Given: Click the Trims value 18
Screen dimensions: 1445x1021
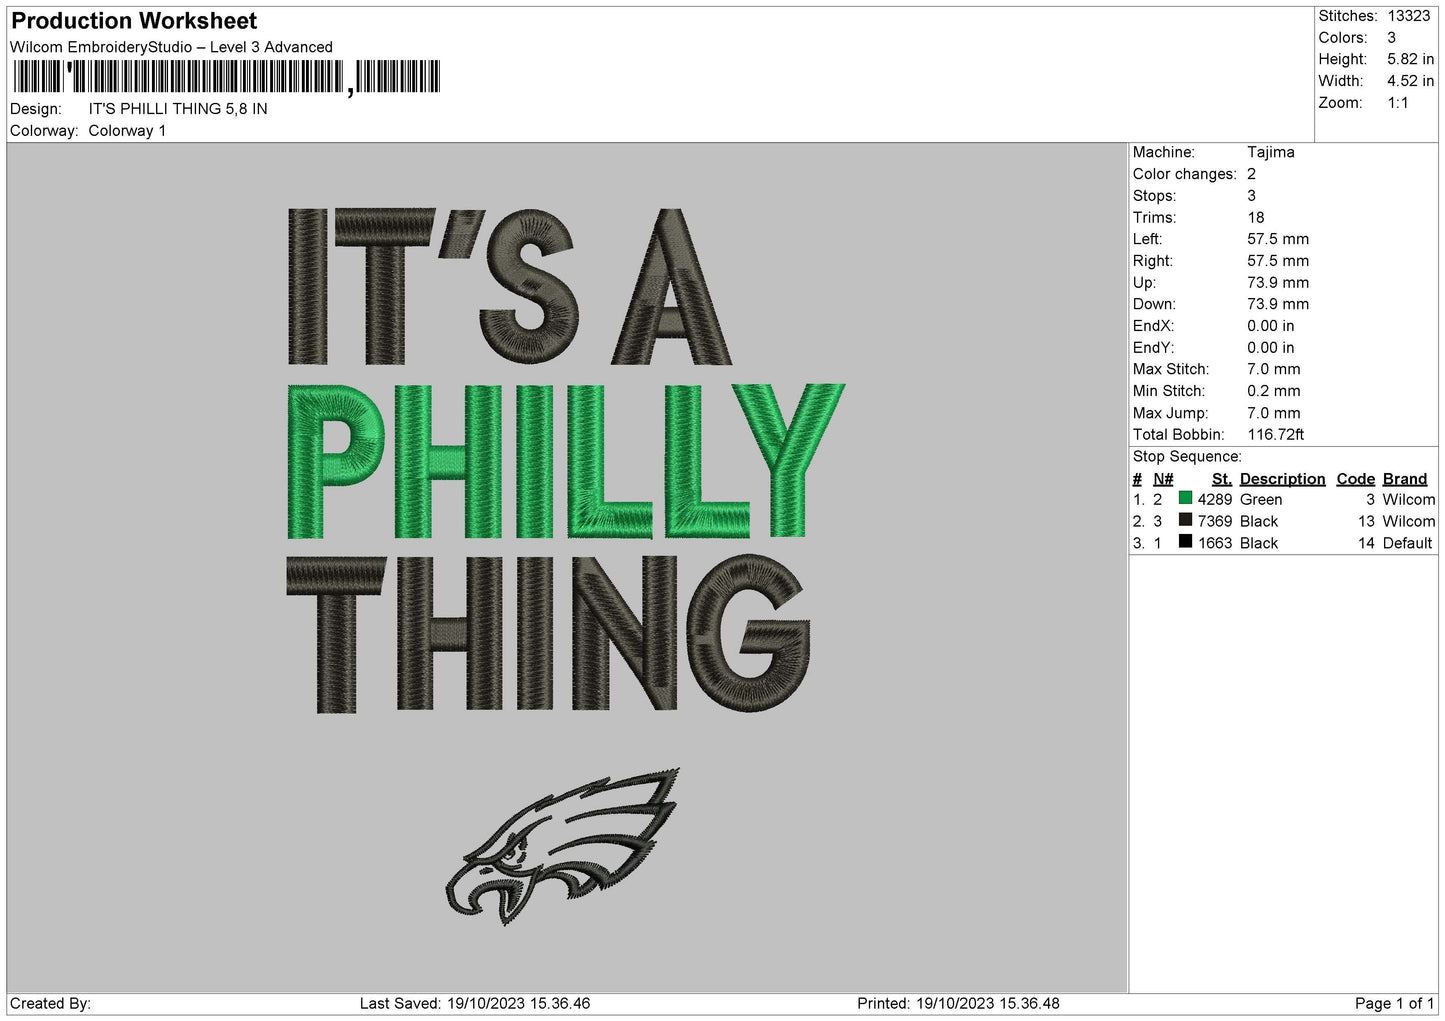Looking at the screenshot, I should [x=1256, y=217].
